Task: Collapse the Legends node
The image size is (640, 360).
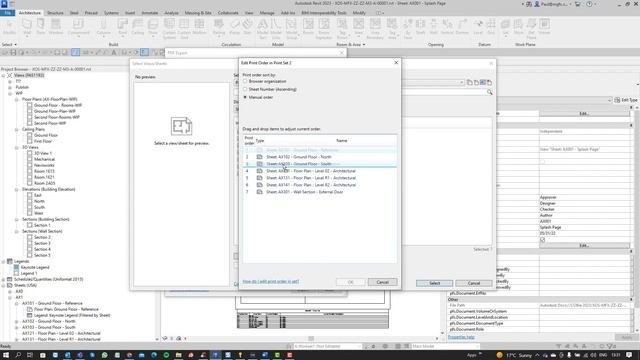Action: pyautogui.click(x=4, y=261)
